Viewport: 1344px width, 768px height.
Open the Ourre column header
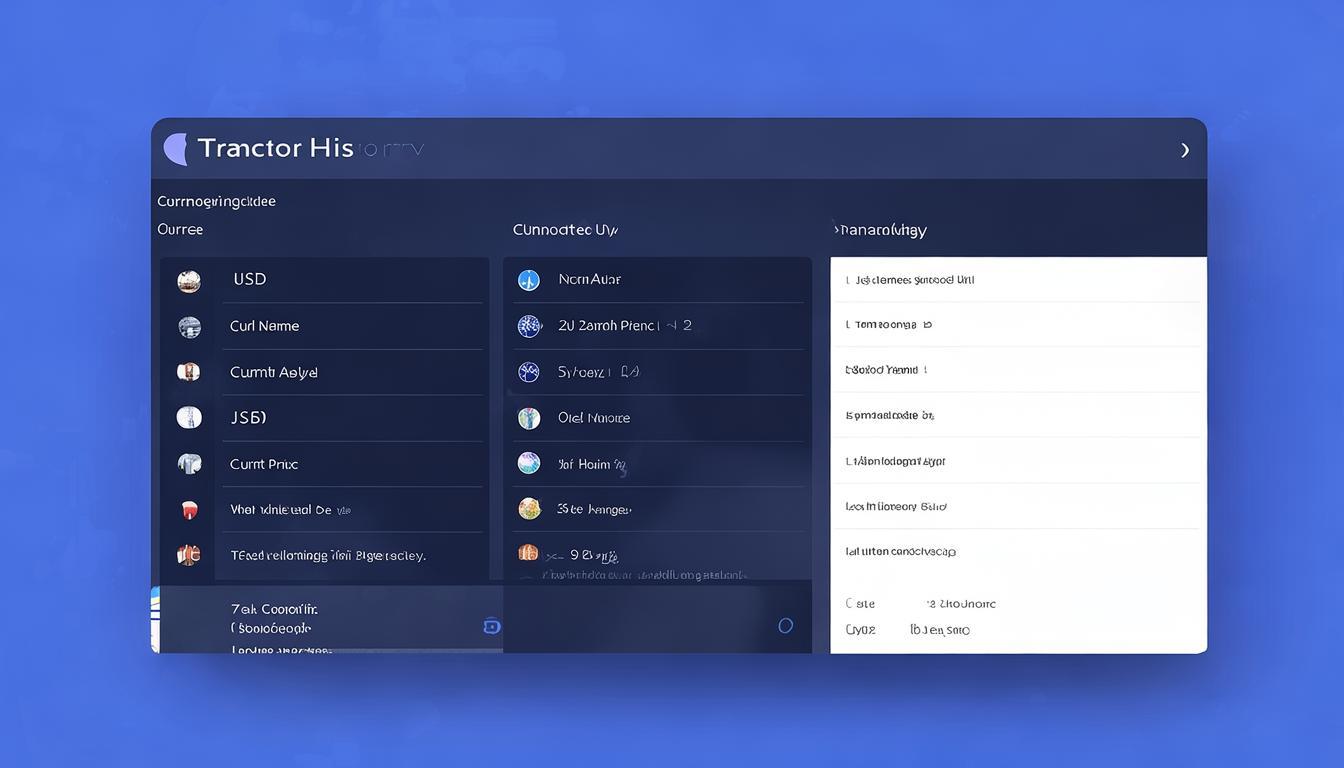[x=180, y=230]
